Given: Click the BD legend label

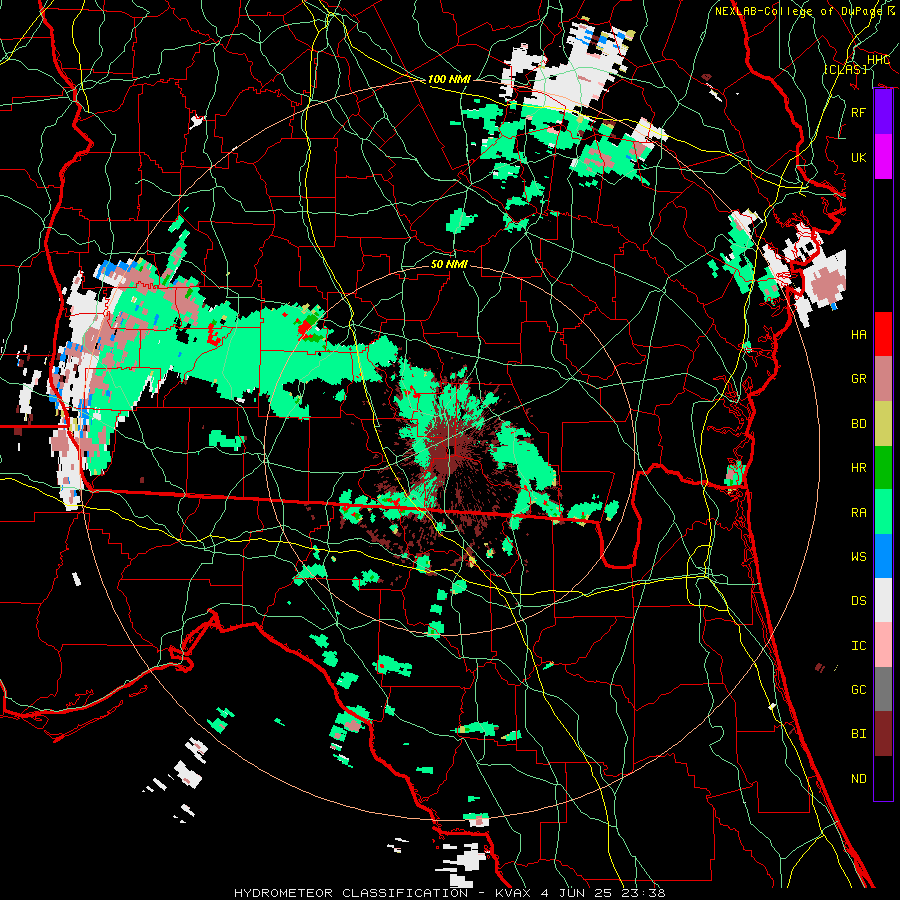Looking at the screenshot, I should (x=858, y=424).
